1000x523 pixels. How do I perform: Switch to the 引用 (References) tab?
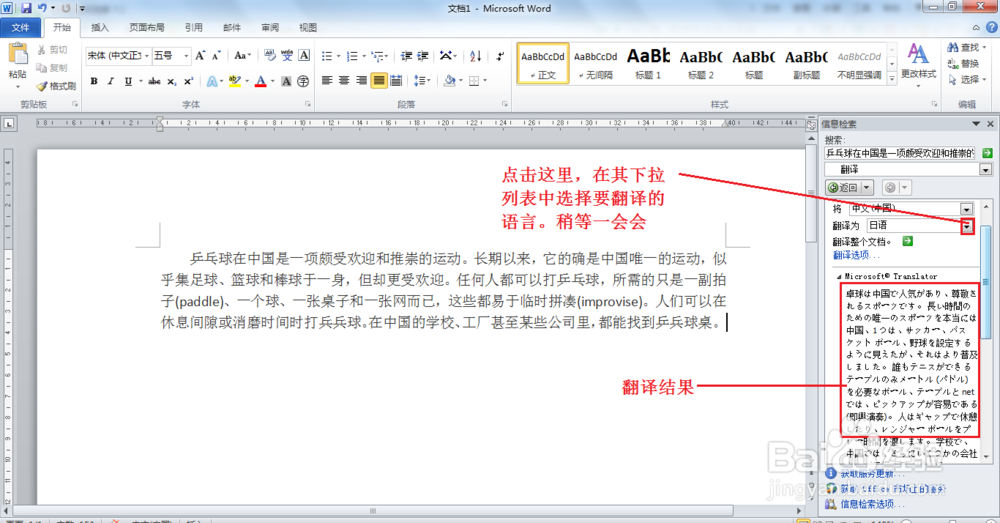(x=193, y=27)
